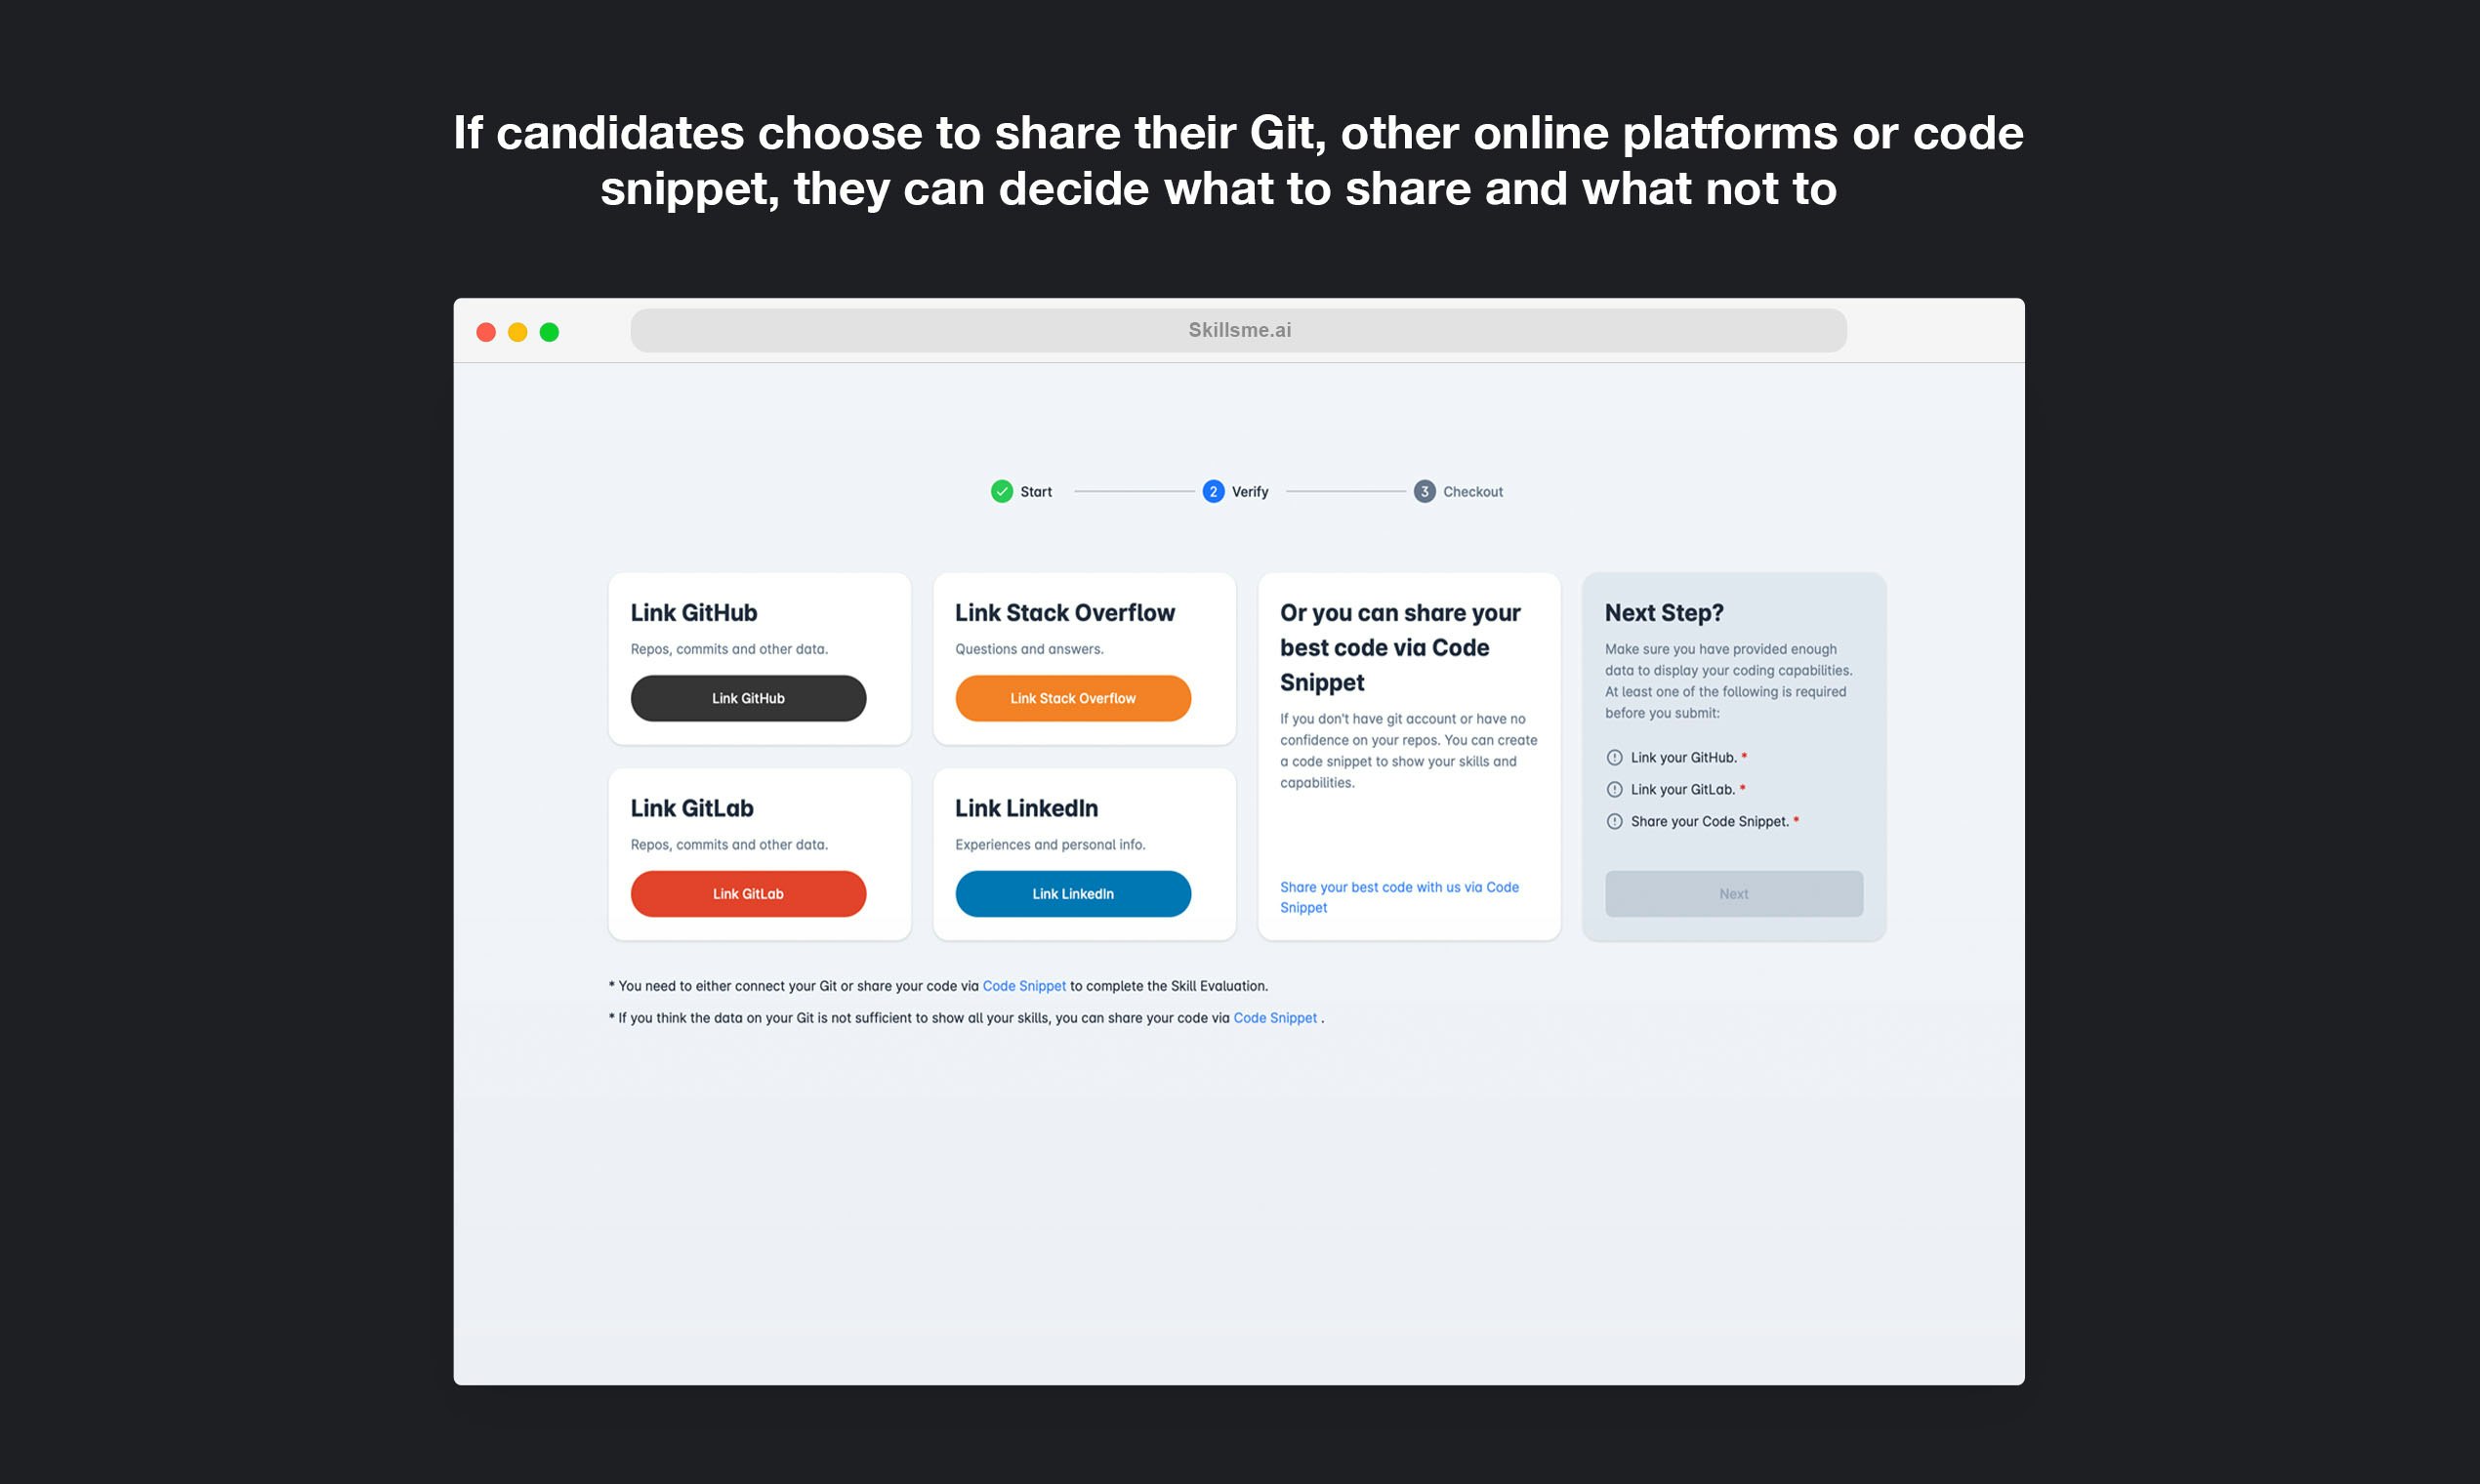Click the green Start completion checkmark icon
Viewport: 2480px width, 1484px height.
pyautogui.click(x=1003, y=491)
